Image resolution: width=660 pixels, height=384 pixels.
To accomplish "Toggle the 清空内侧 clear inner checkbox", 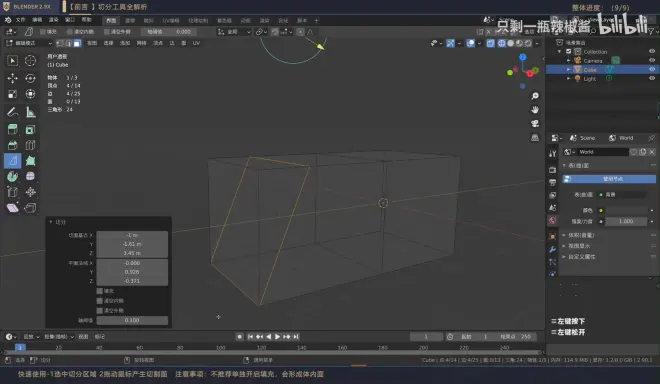I will 100,301.
